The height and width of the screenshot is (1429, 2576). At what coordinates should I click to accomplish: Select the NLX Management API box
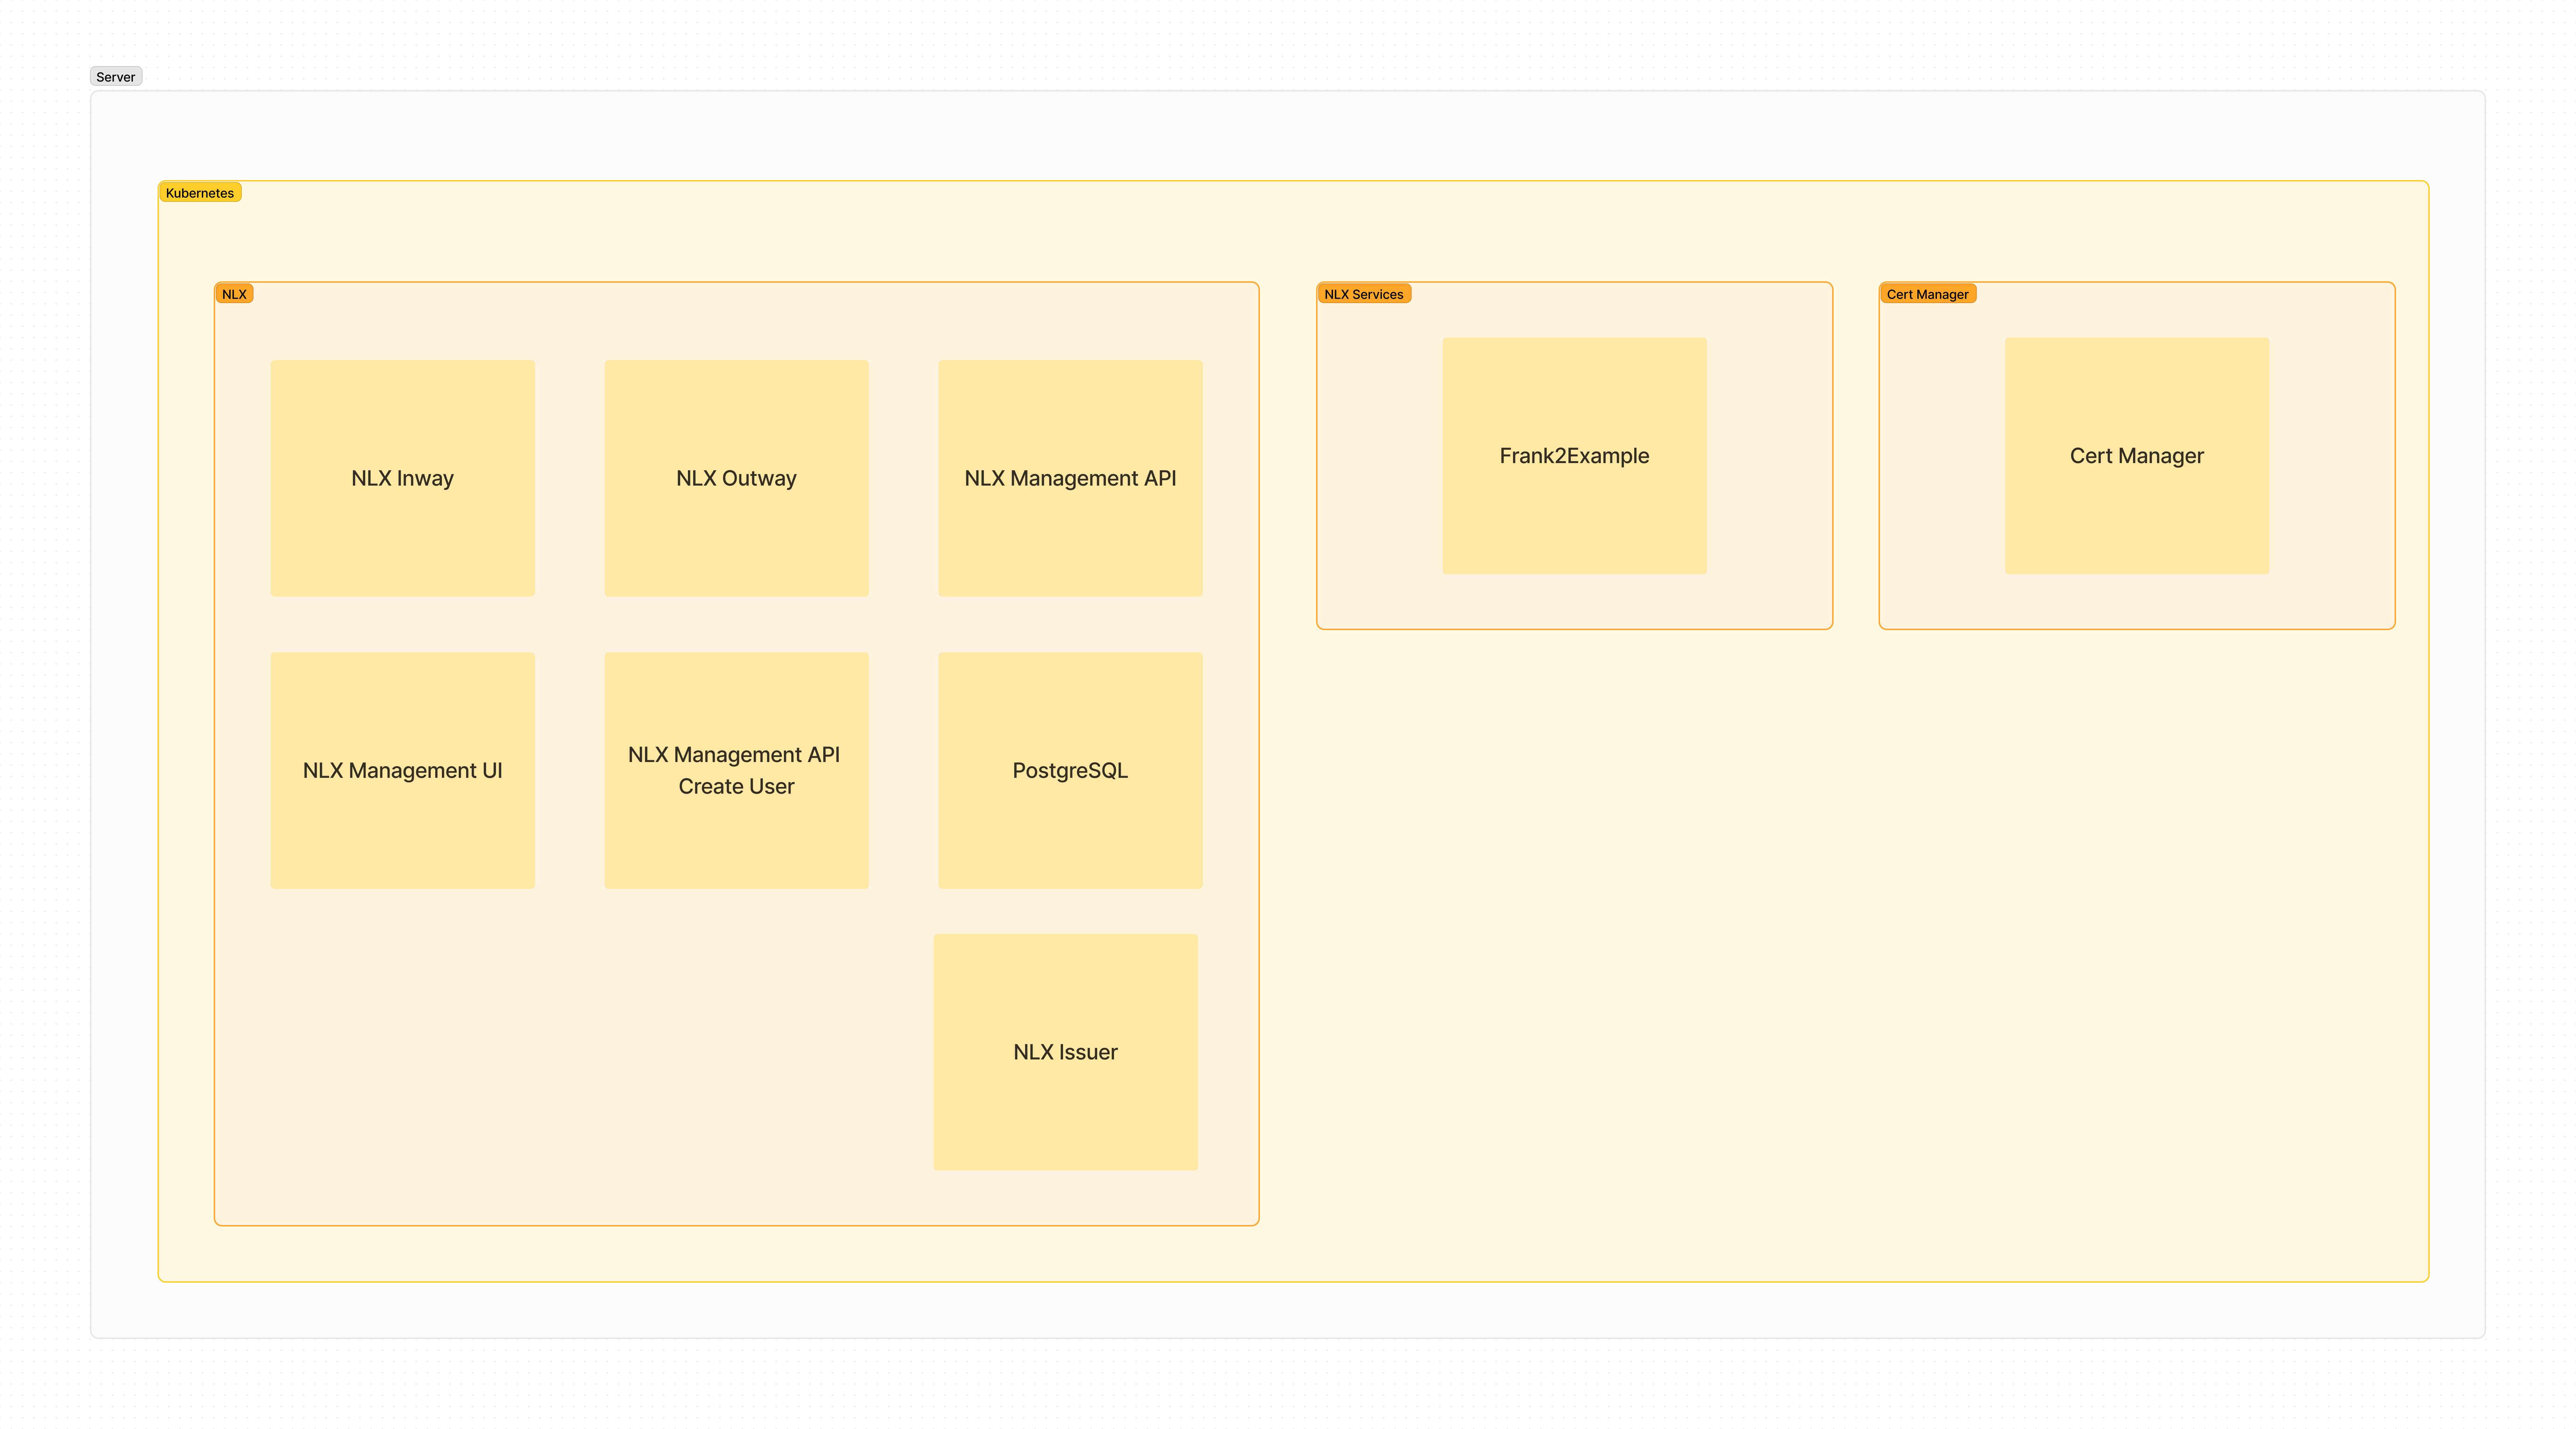point(1070,478)
